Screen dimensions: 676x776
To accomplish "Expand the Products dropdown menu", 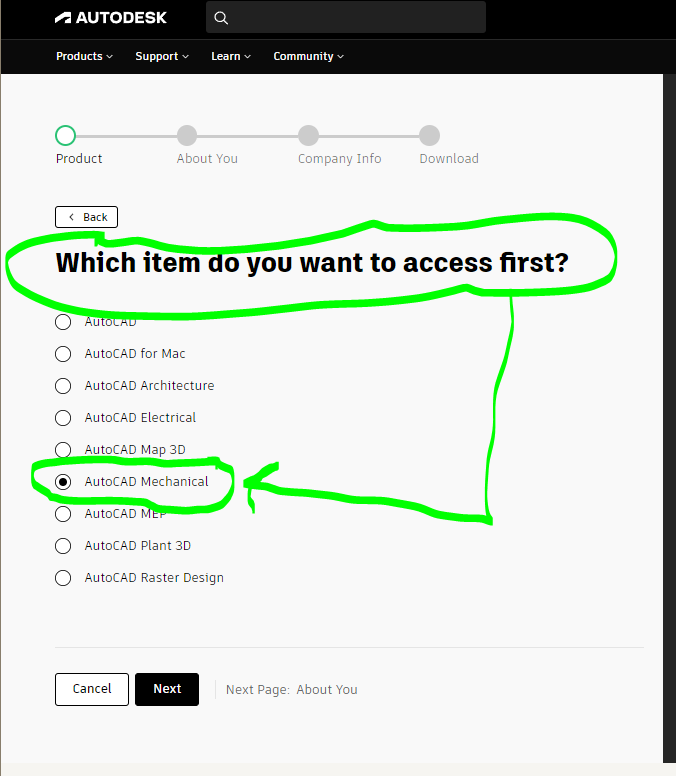I will (84, 56).
